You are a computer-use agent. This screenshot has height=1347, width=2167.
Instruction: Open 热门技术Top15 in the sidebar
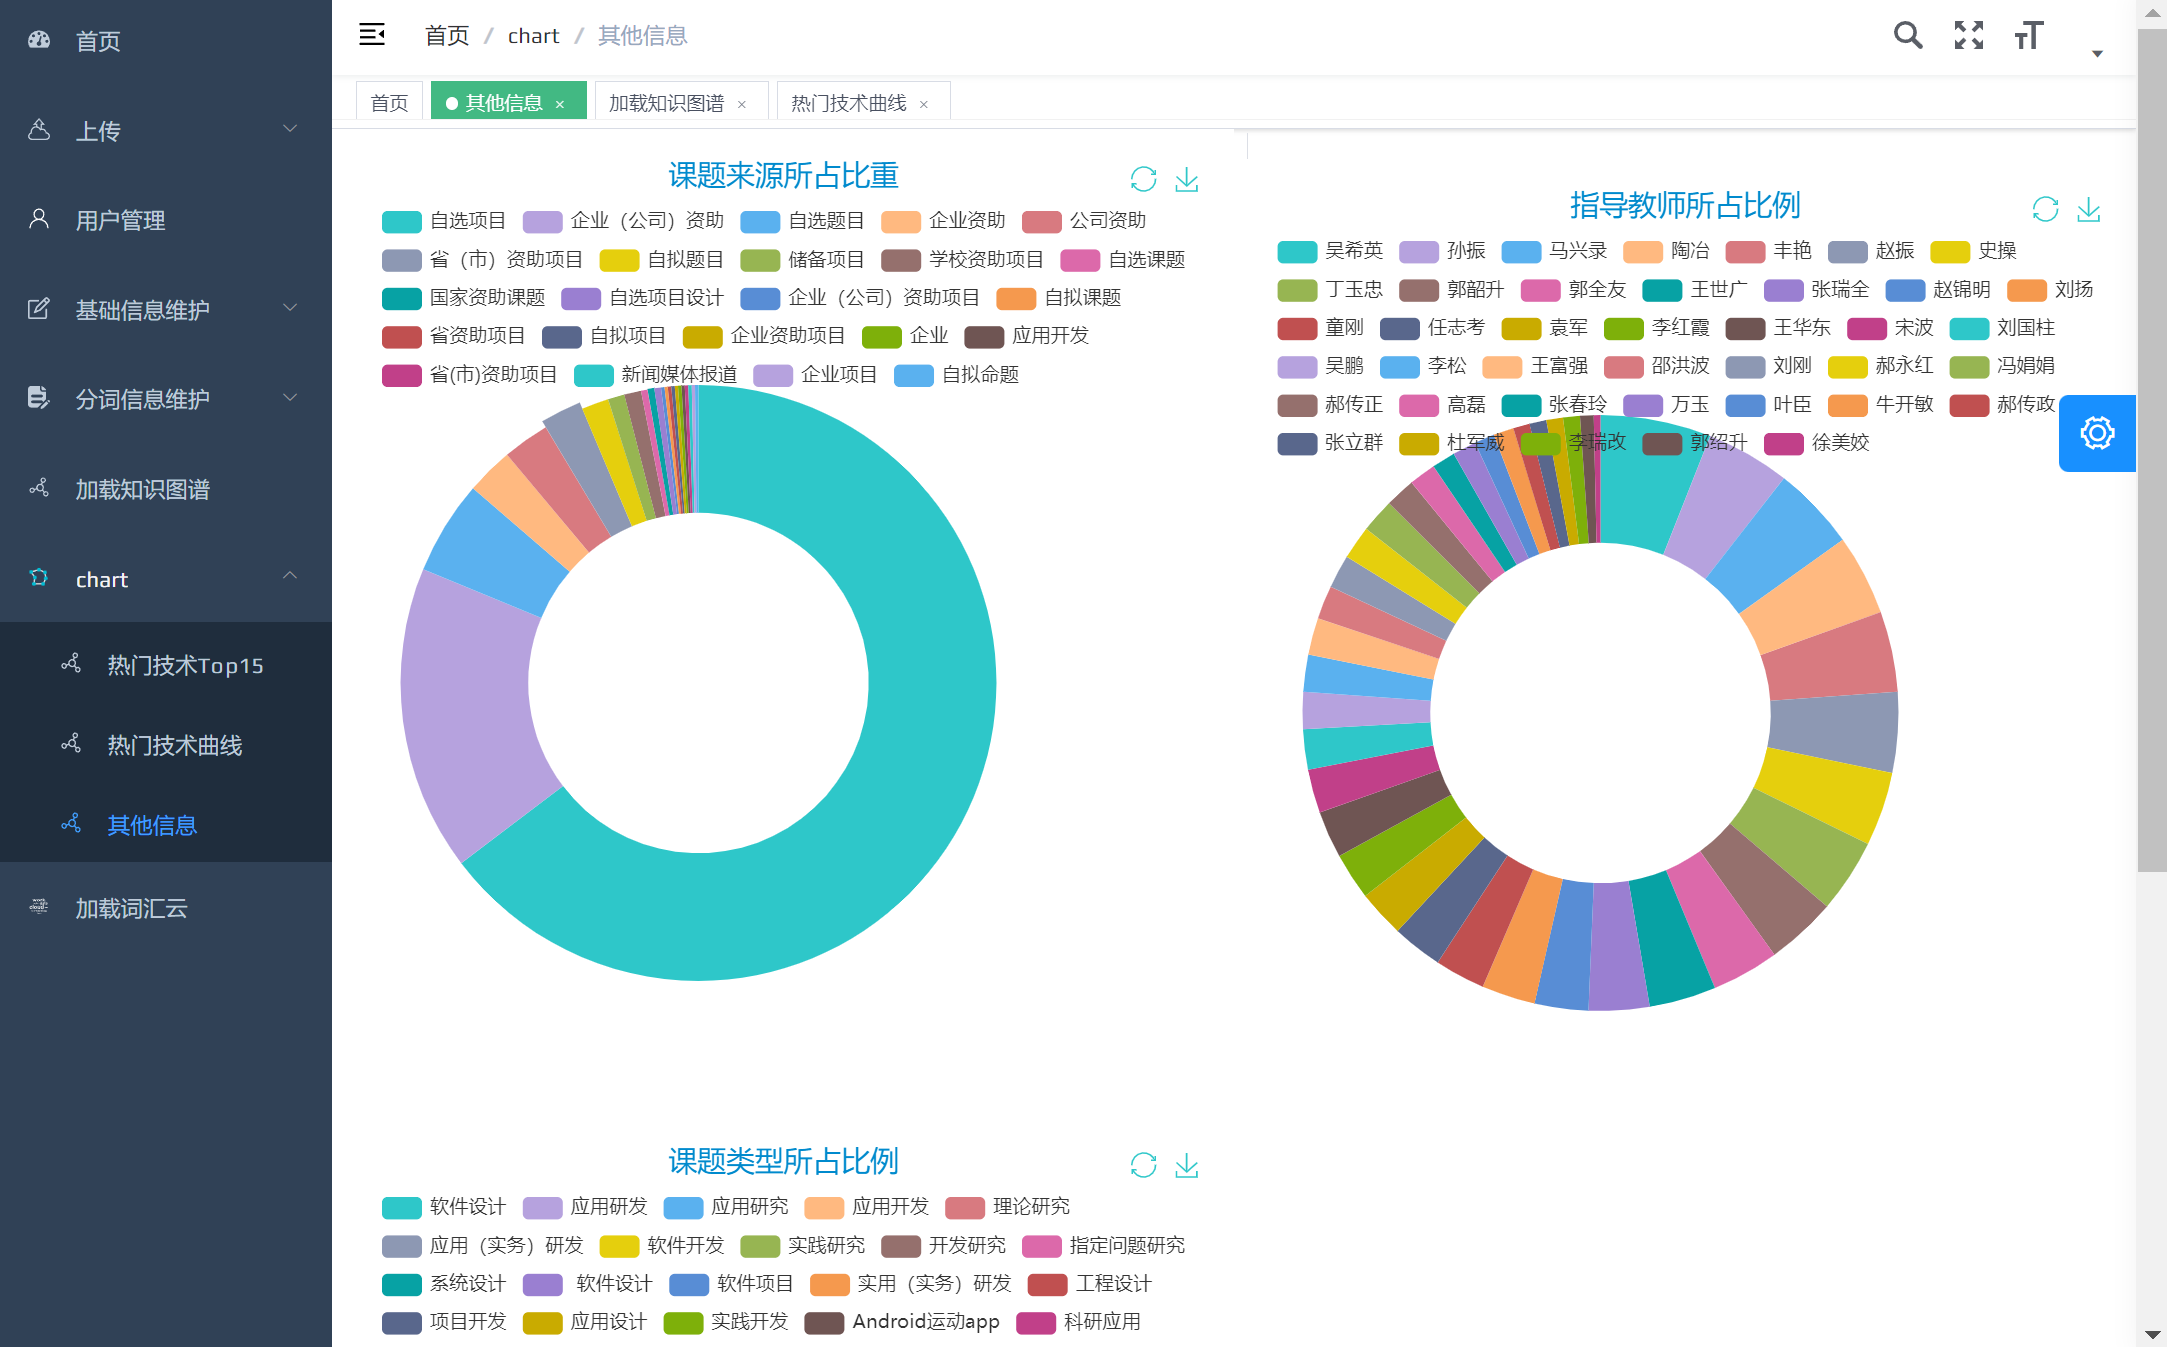tap(166, 665)
